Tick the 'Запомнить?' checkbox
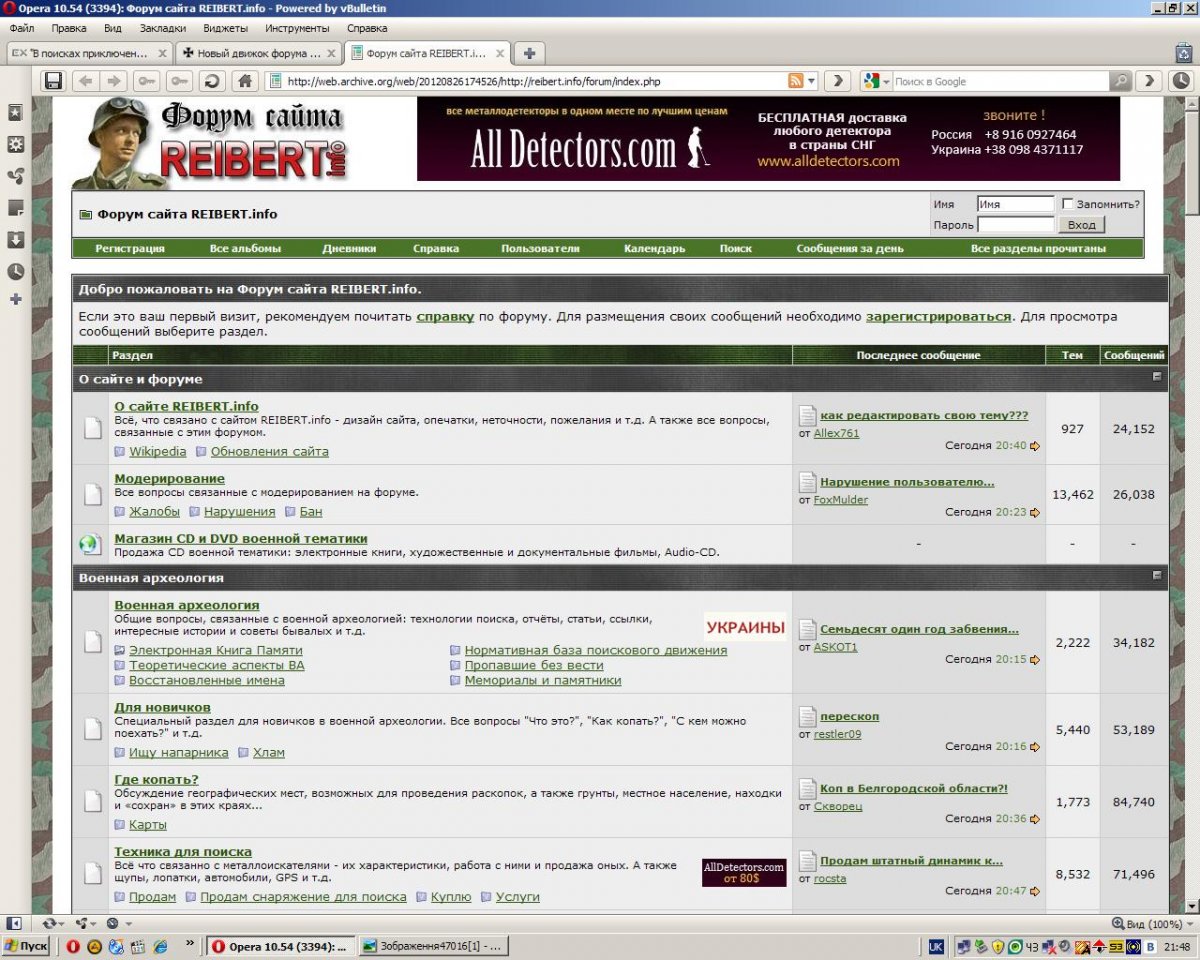1200x960 pixels. coord(1068,204)
